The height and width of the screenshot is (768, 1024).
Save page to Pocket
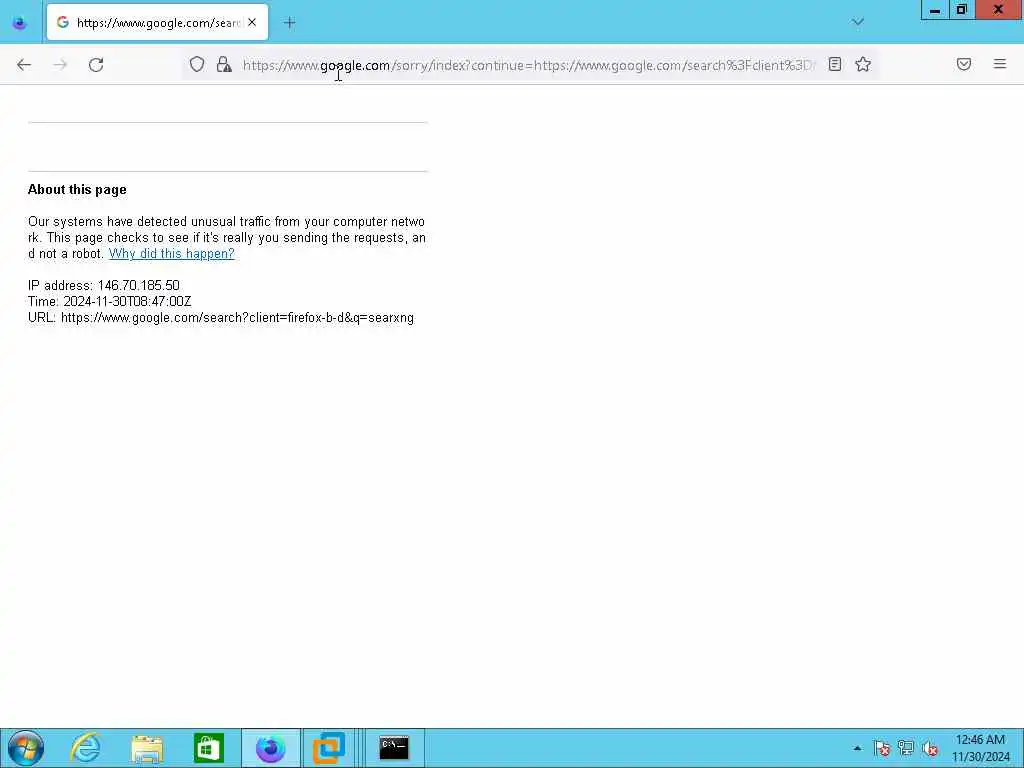pos(963,64)
